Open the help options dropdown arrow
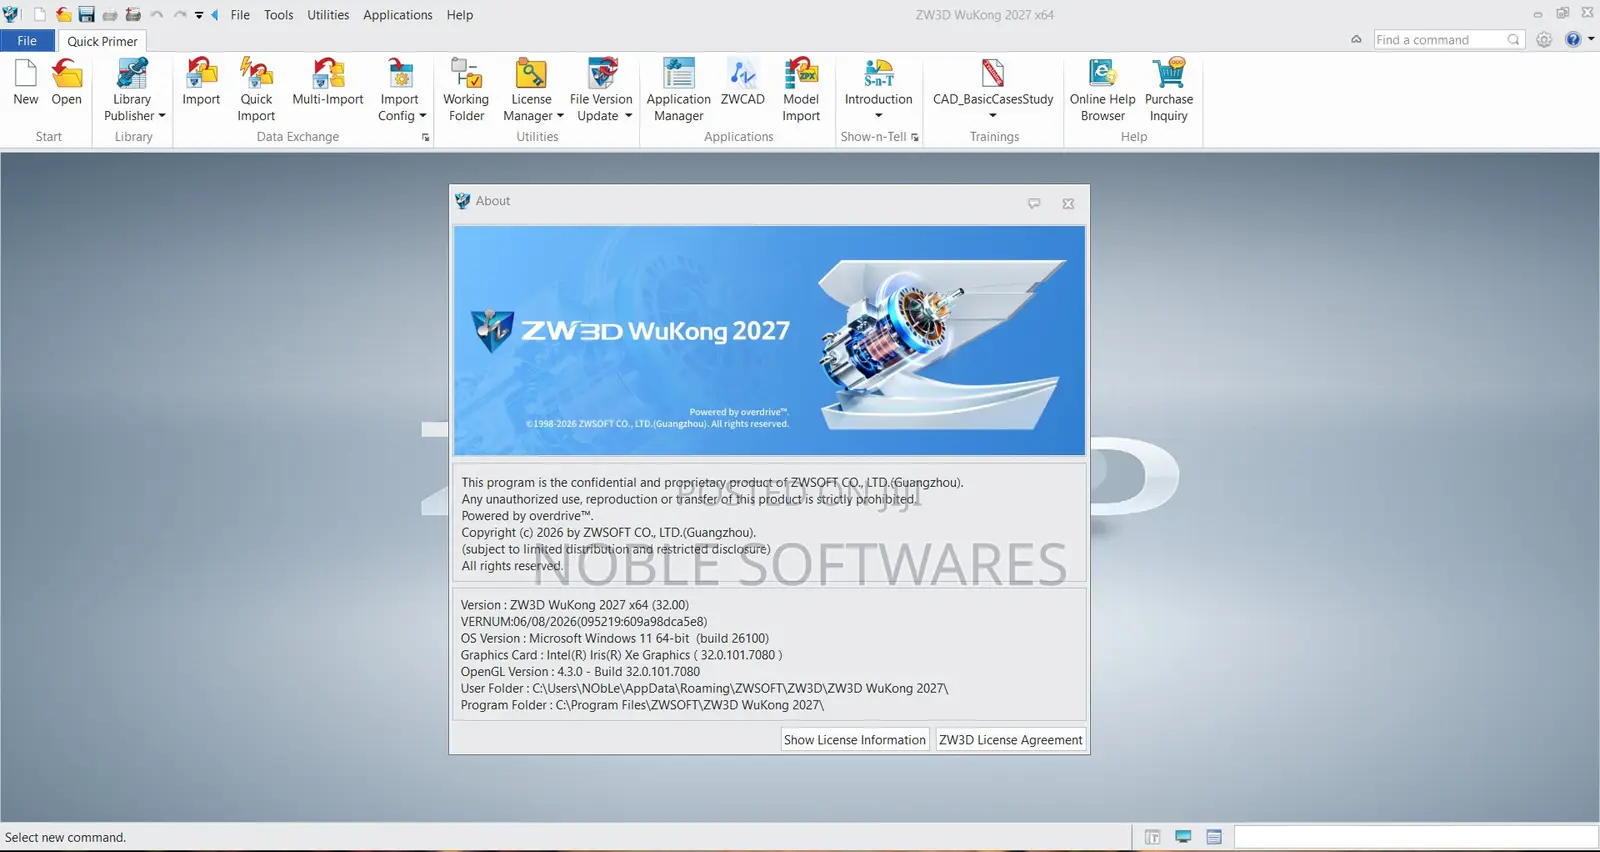 click(x=1591, y=39)
